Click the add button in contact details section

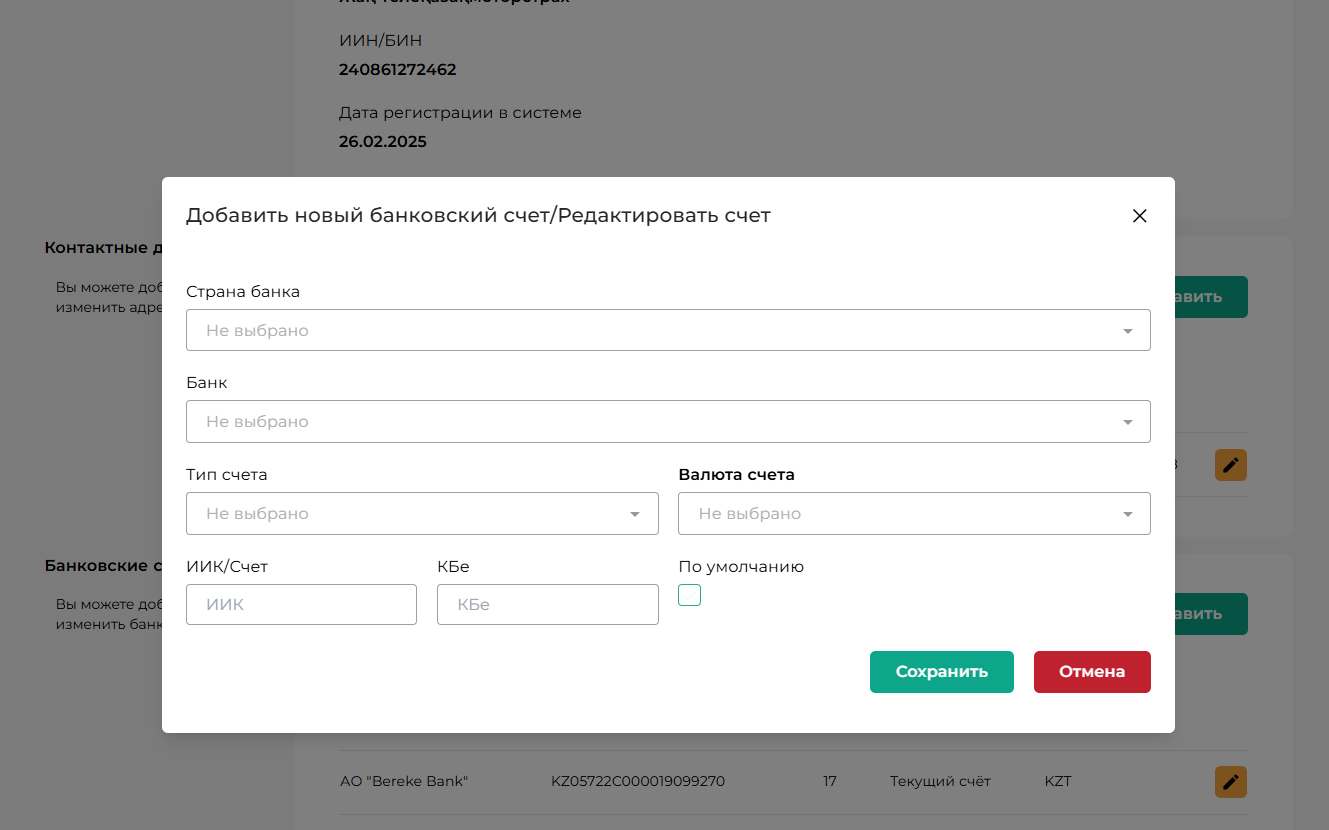1210,297
